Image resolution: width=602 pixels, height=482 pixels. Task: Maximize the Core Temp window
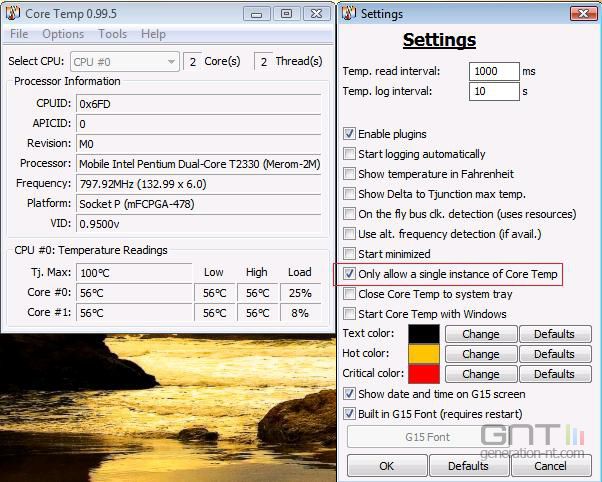pyautogui.click(x=286, y=14)
